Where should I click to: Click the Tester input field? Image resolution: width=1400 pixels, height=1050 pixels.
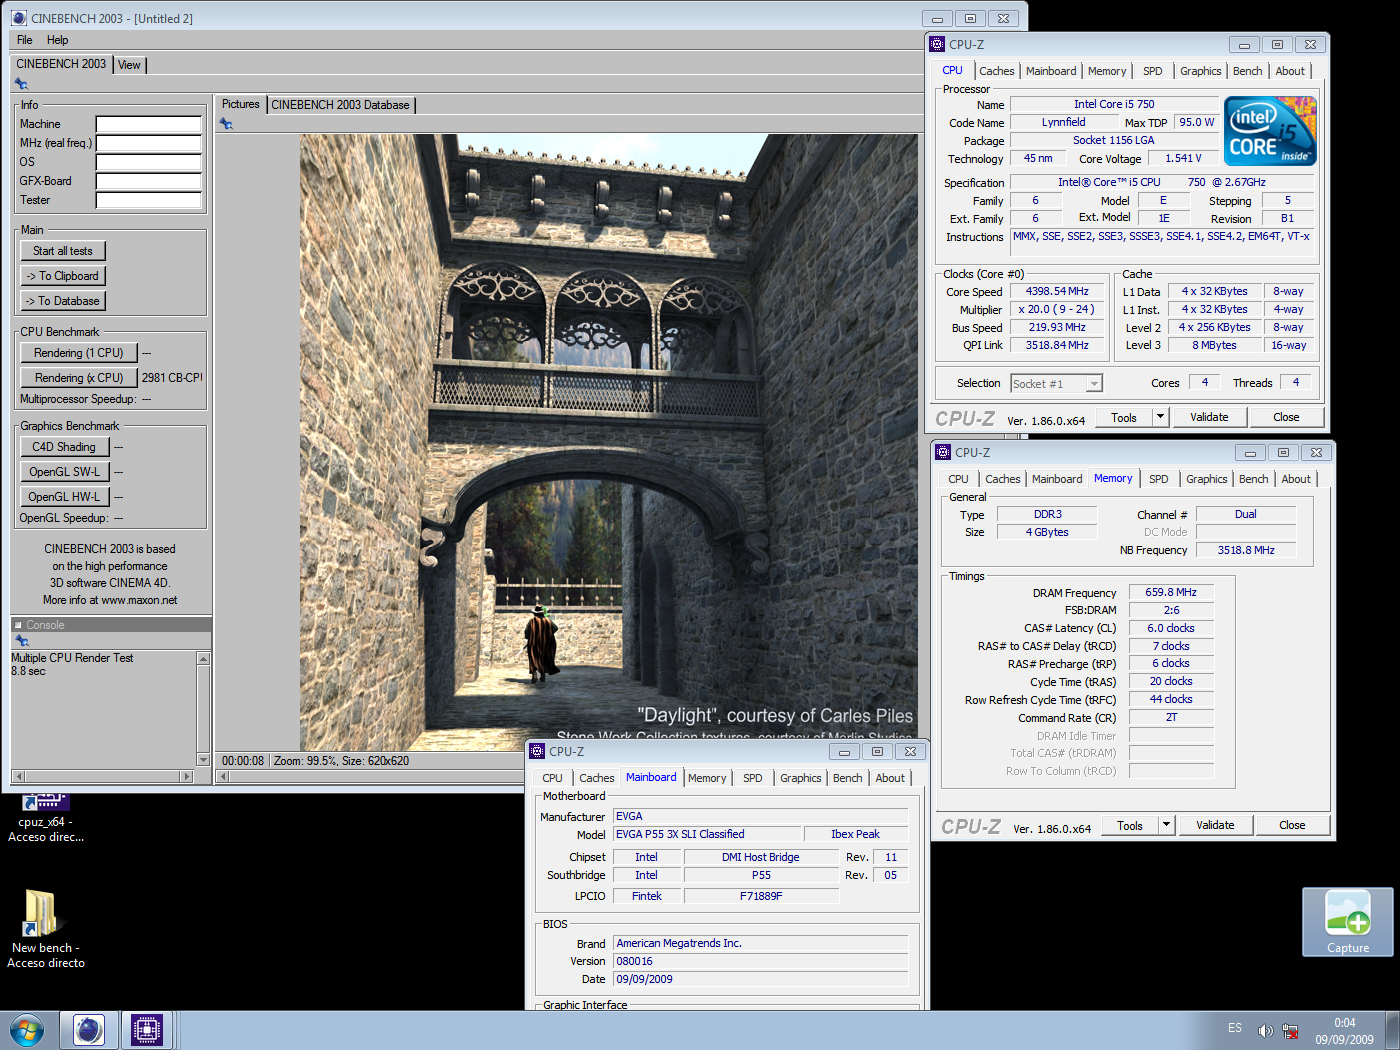pos(149,200)
